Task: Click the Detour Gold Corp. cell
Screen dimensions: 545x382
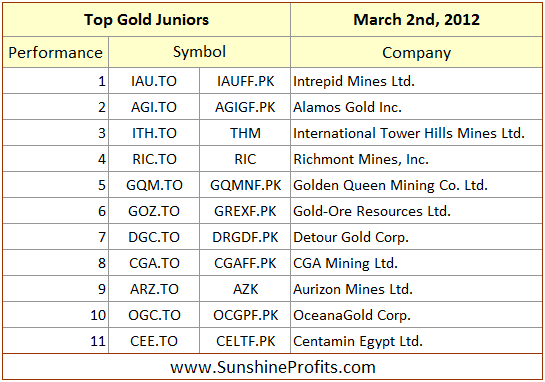Action: (x=416, y=237)
